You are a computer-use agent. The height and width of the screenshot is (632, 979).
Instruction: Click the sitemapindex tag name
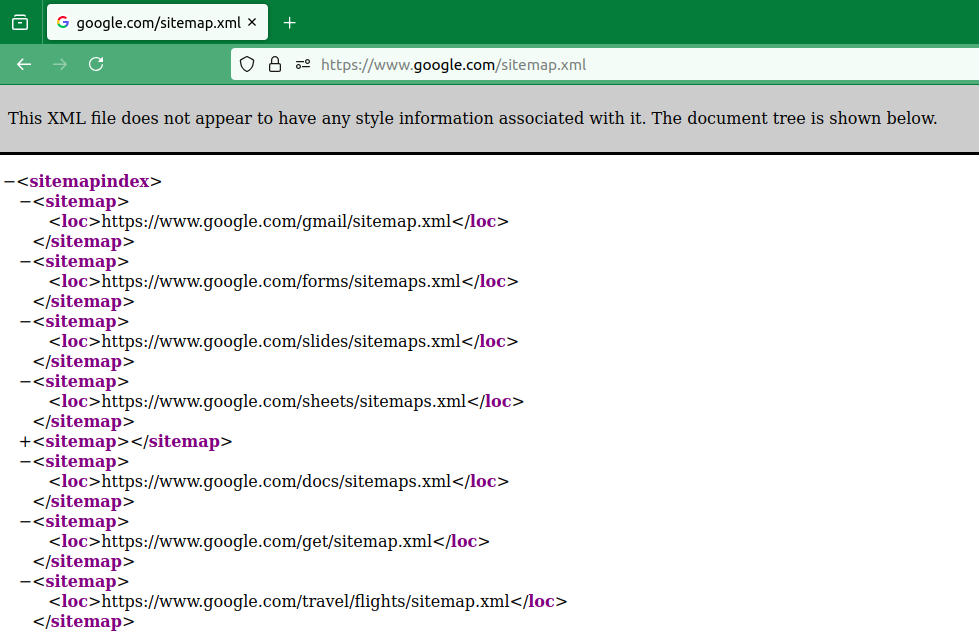click(89, 181)
